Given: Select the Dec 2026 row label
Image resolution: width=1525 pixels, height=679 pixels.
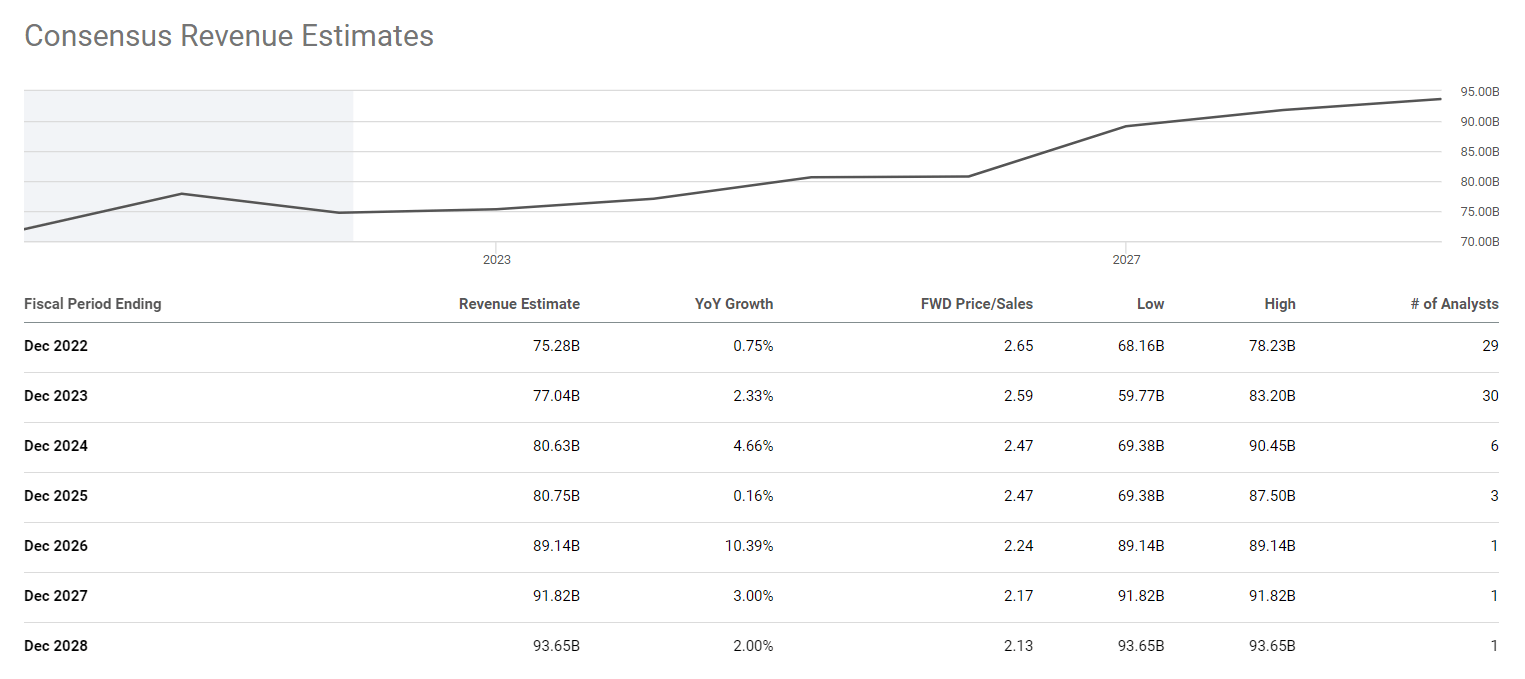Looking at the screenshot, I should 56,546.
